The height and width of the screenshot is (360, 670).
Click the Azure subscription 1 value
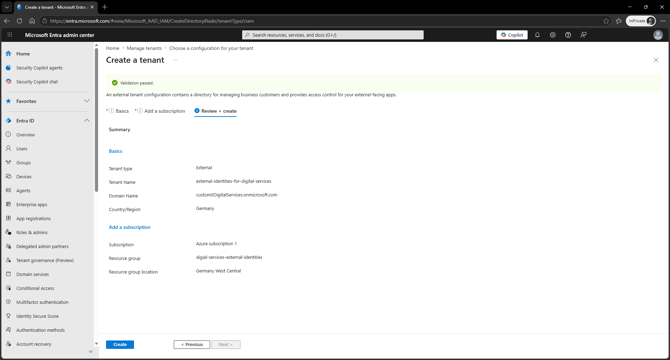click(216, 244)
